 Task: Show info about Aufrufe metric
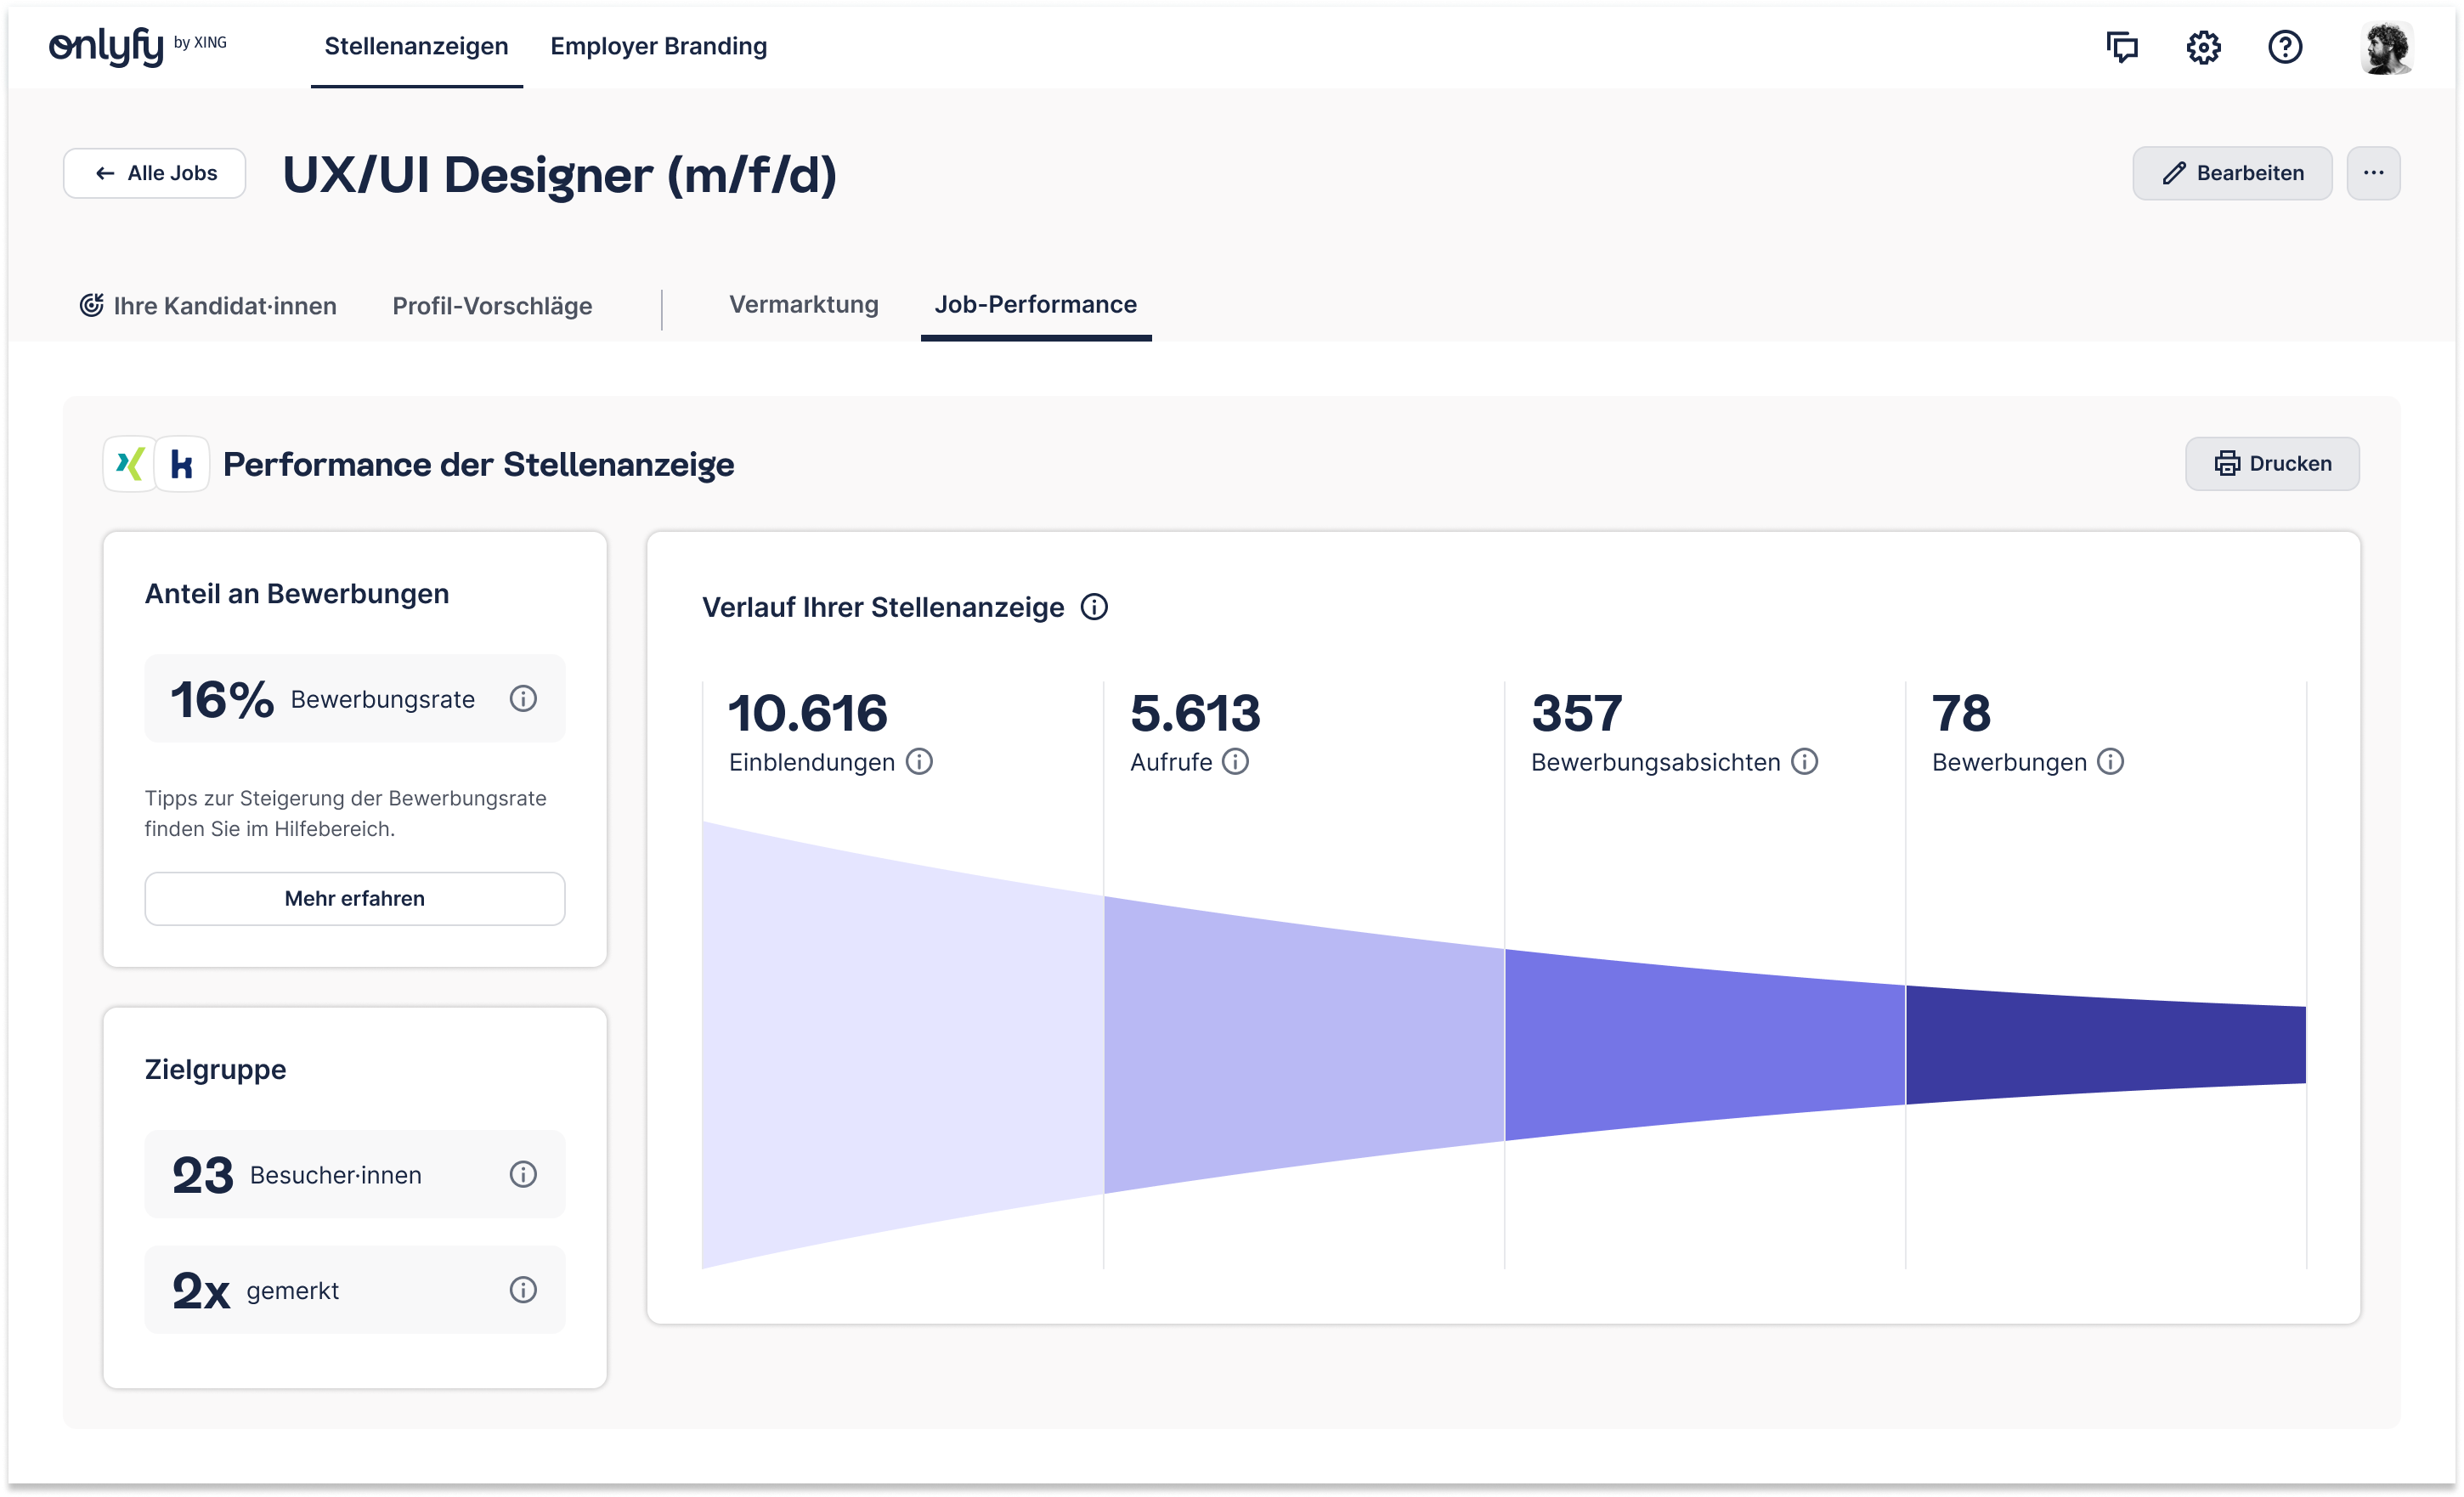[1236, 762]
